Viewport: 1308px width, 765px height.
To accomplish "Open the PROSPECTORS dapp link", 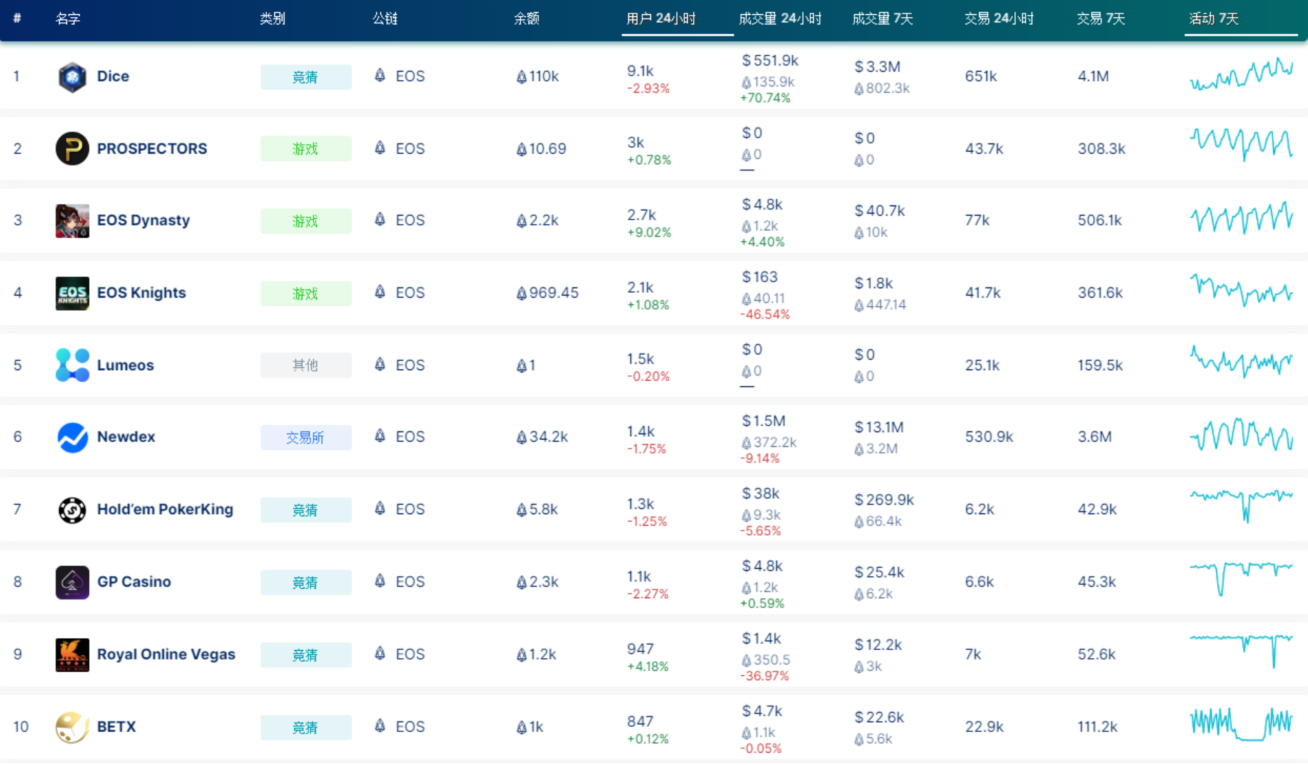I will tap(152, 148).
